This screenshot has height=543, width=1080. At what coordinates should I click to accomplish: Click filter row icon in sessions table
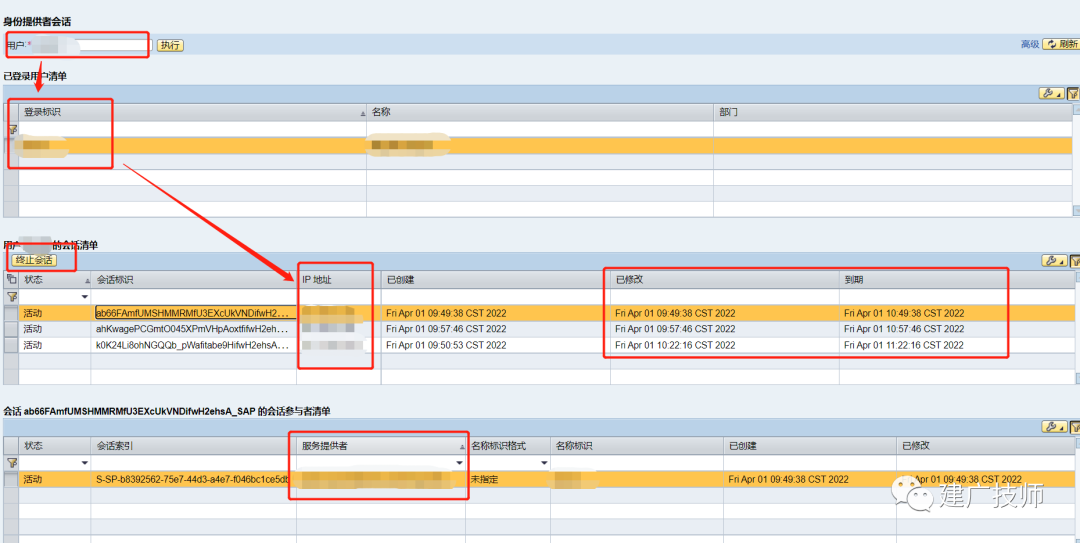pyautogui.click(x=11, y=296)
